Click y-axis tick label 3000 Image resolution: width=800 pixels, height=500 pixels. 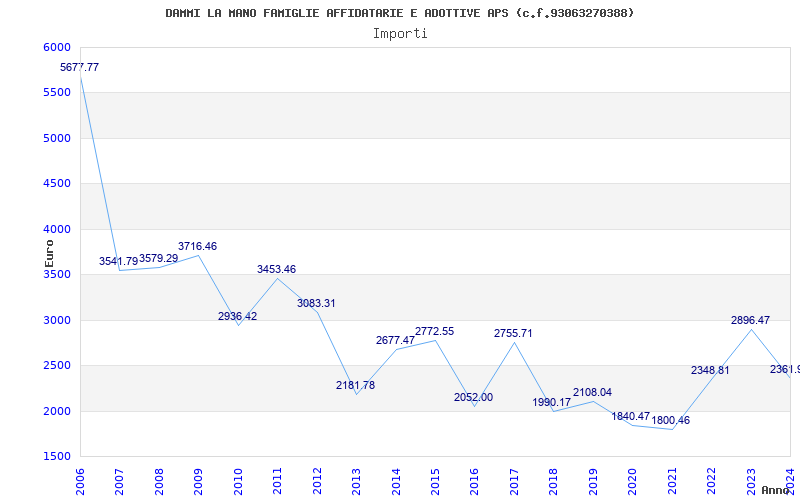[x=57, y=320]
